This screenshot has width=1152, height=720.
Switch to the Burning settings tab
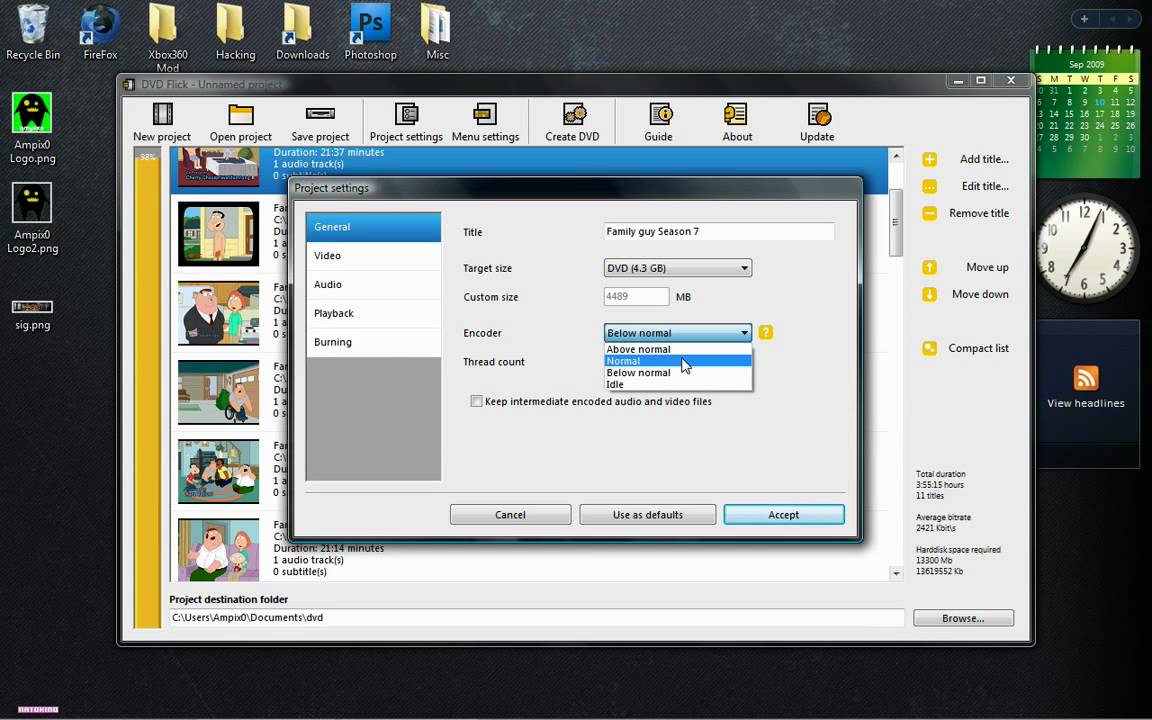coord(373,342)
